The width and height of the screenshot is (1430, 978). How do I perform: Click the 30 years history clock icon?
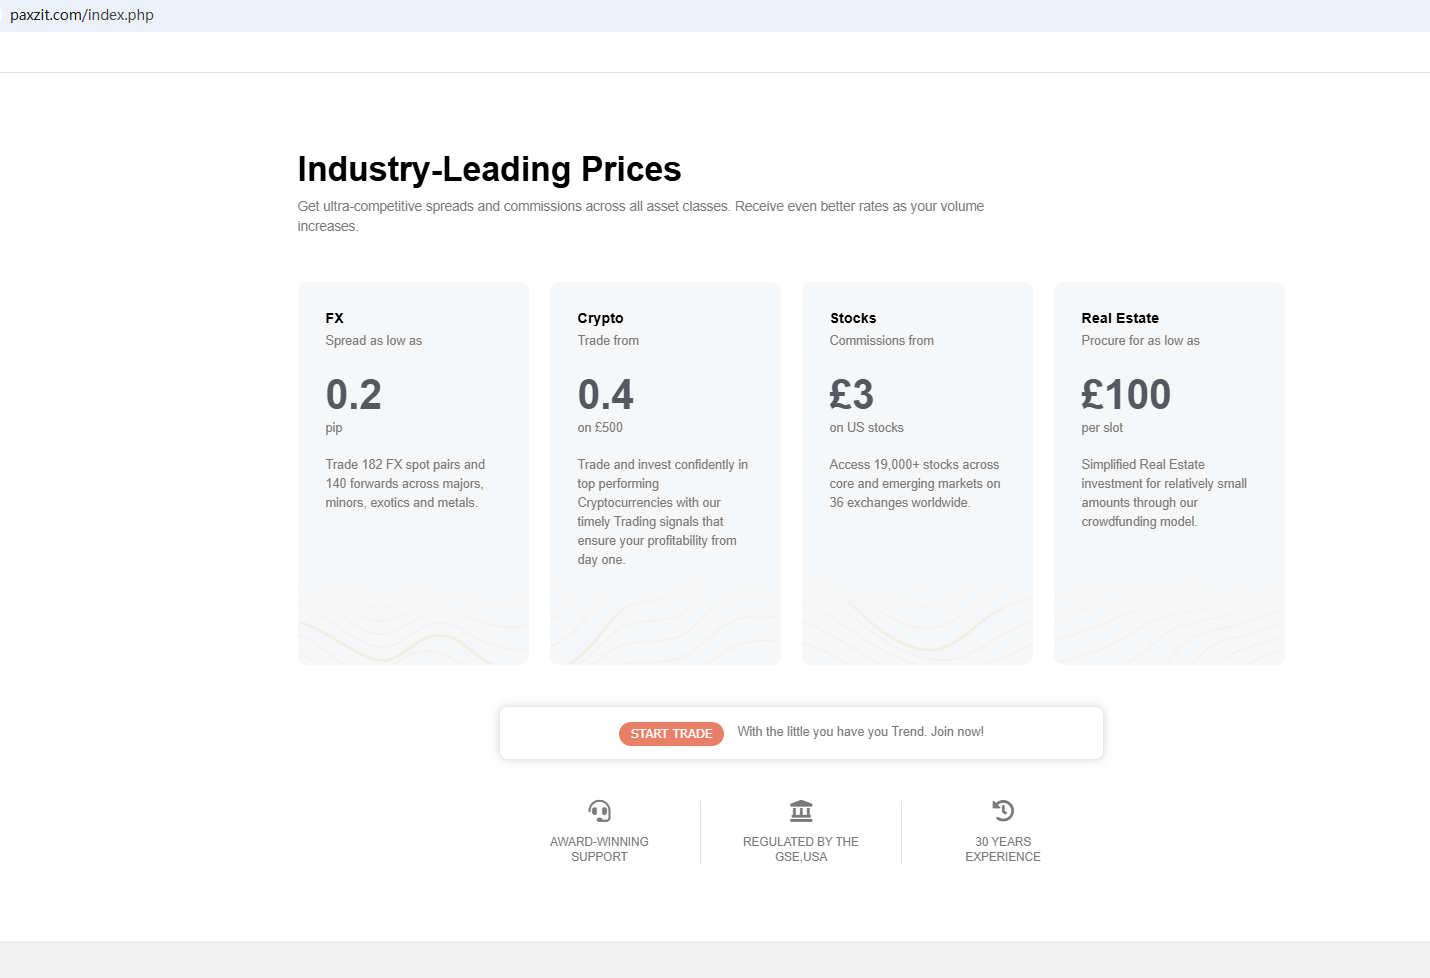pos(1003,810)
